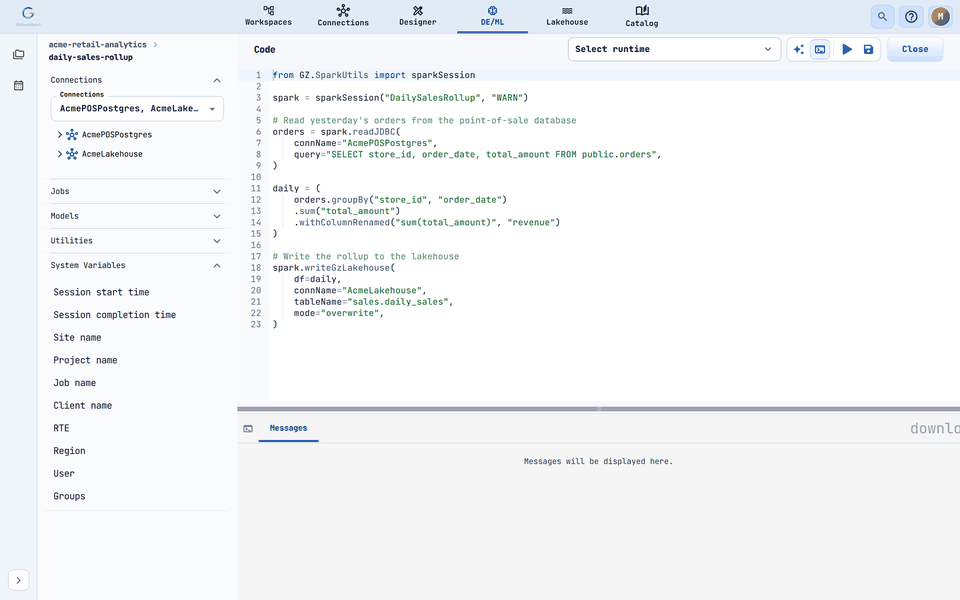The width and height of the screenshot is (960, 600).
Task: Insert the Job name variable
Action: (75, 383)
